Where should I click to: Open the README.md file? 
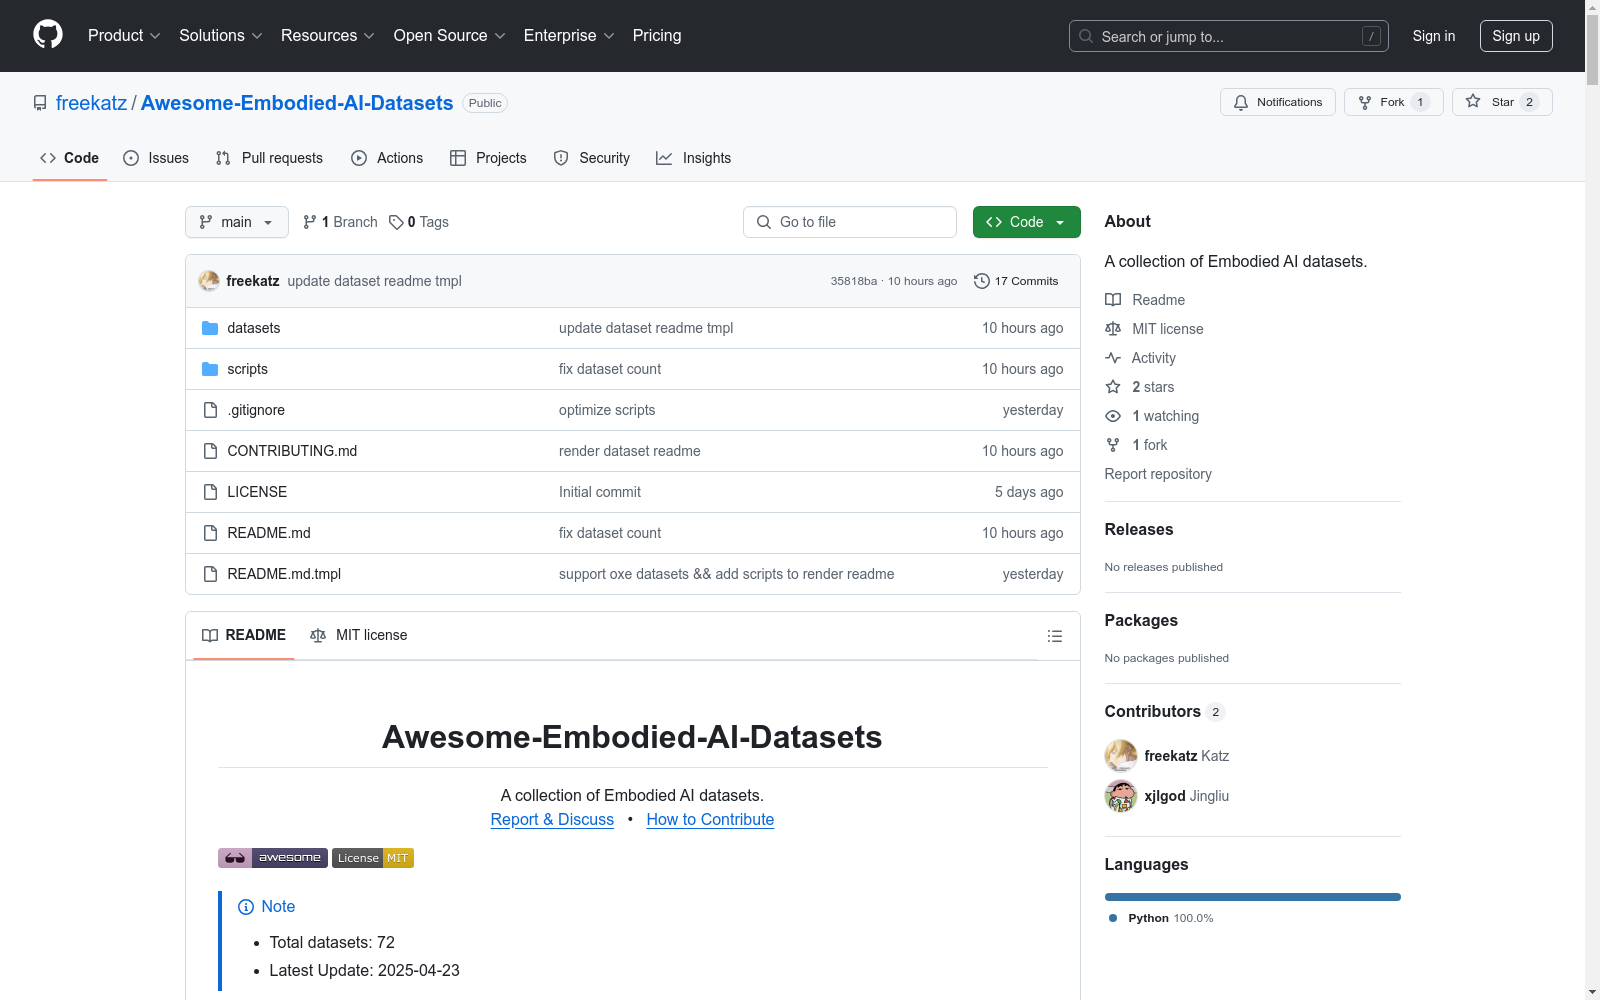coord(269,533)
